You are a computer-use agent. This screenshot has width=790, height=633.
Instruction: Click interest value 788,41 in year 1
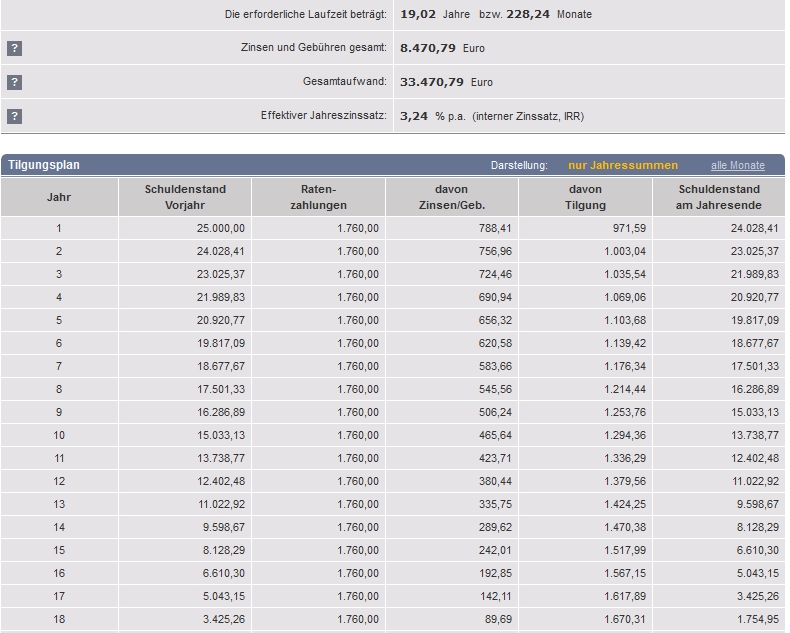pyautogui.click(x=495, y=228)
